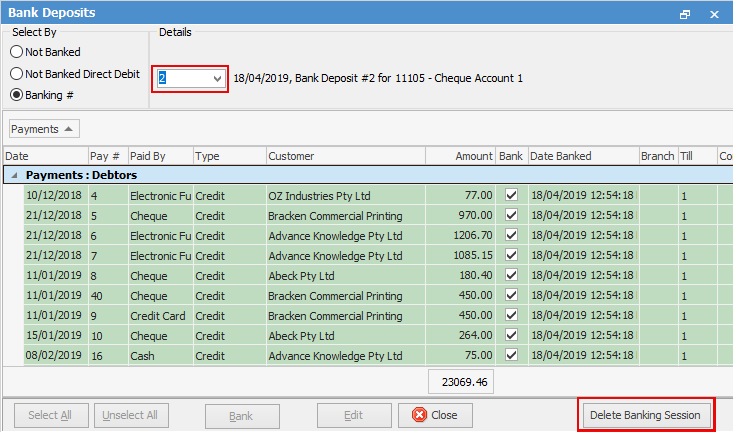Image resolution: width=733 pixels, height=432 pixels.
Task: Click the Branch column header
Action: tap(658, 156)
